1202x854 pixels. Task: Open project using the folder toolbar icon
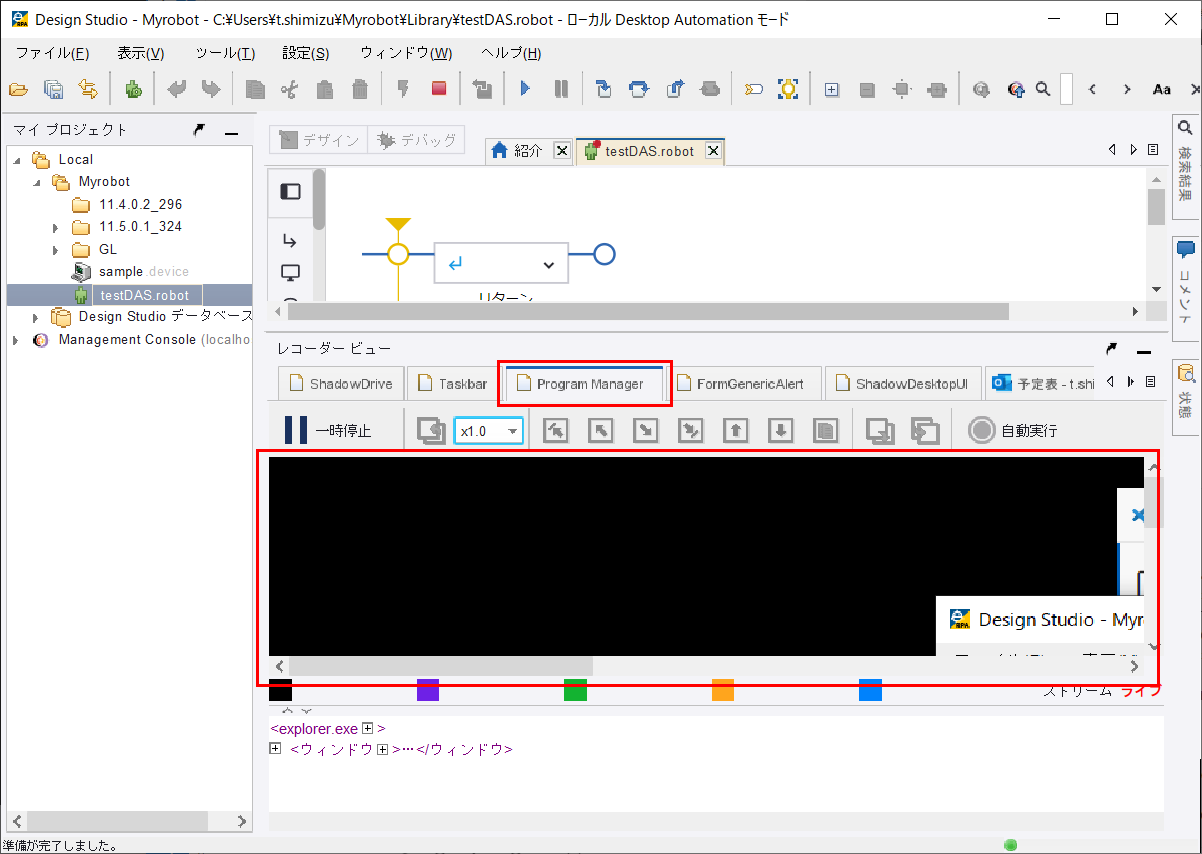pos(18,89)
